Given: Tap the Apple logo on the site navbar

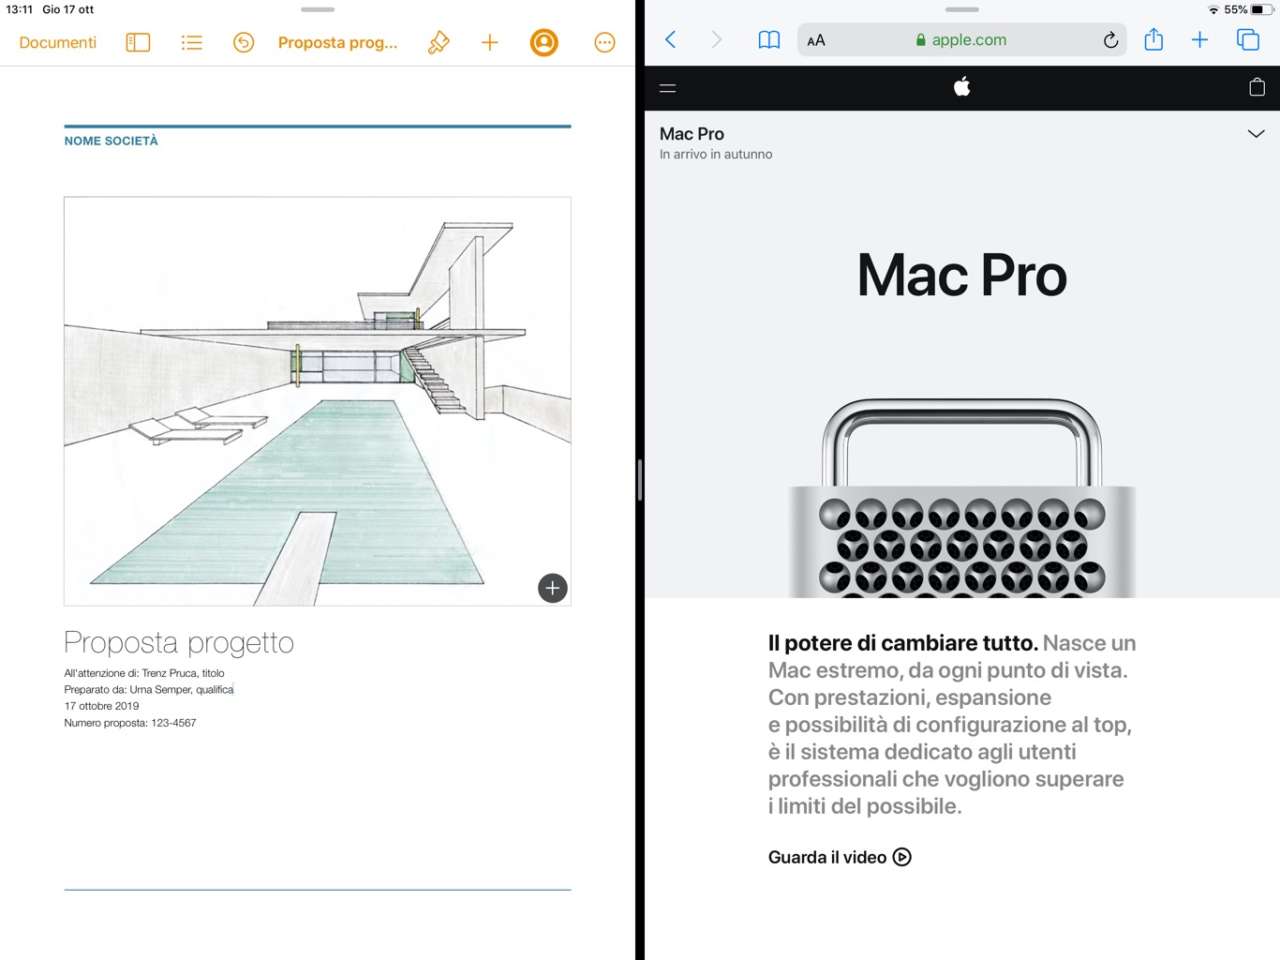Looking at the screenshot, I should pyautogui.click(x=962, y=87).
